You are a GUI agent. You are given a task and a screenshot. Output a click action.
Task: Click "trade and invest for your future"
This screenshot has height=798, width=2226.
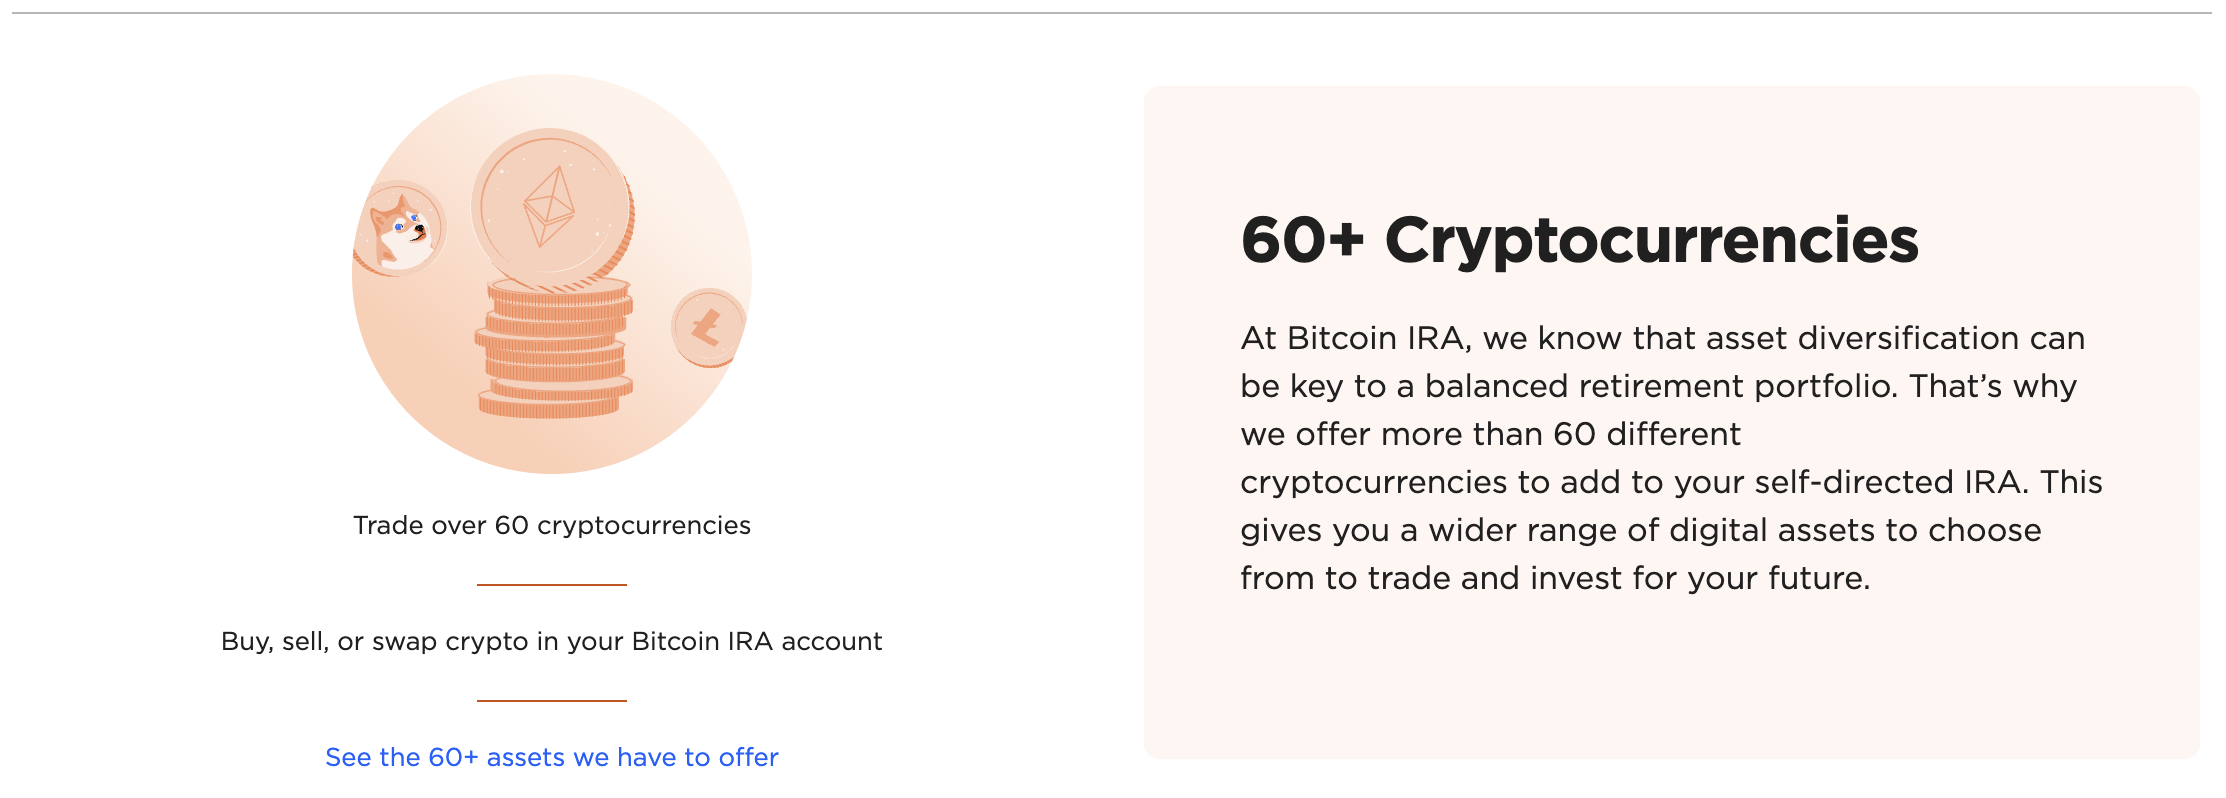(1618, 578)
